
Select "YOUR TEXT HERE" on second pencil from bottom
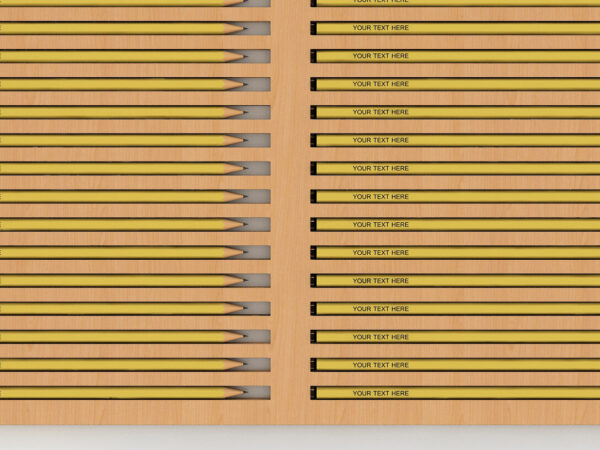pos(380,365)
